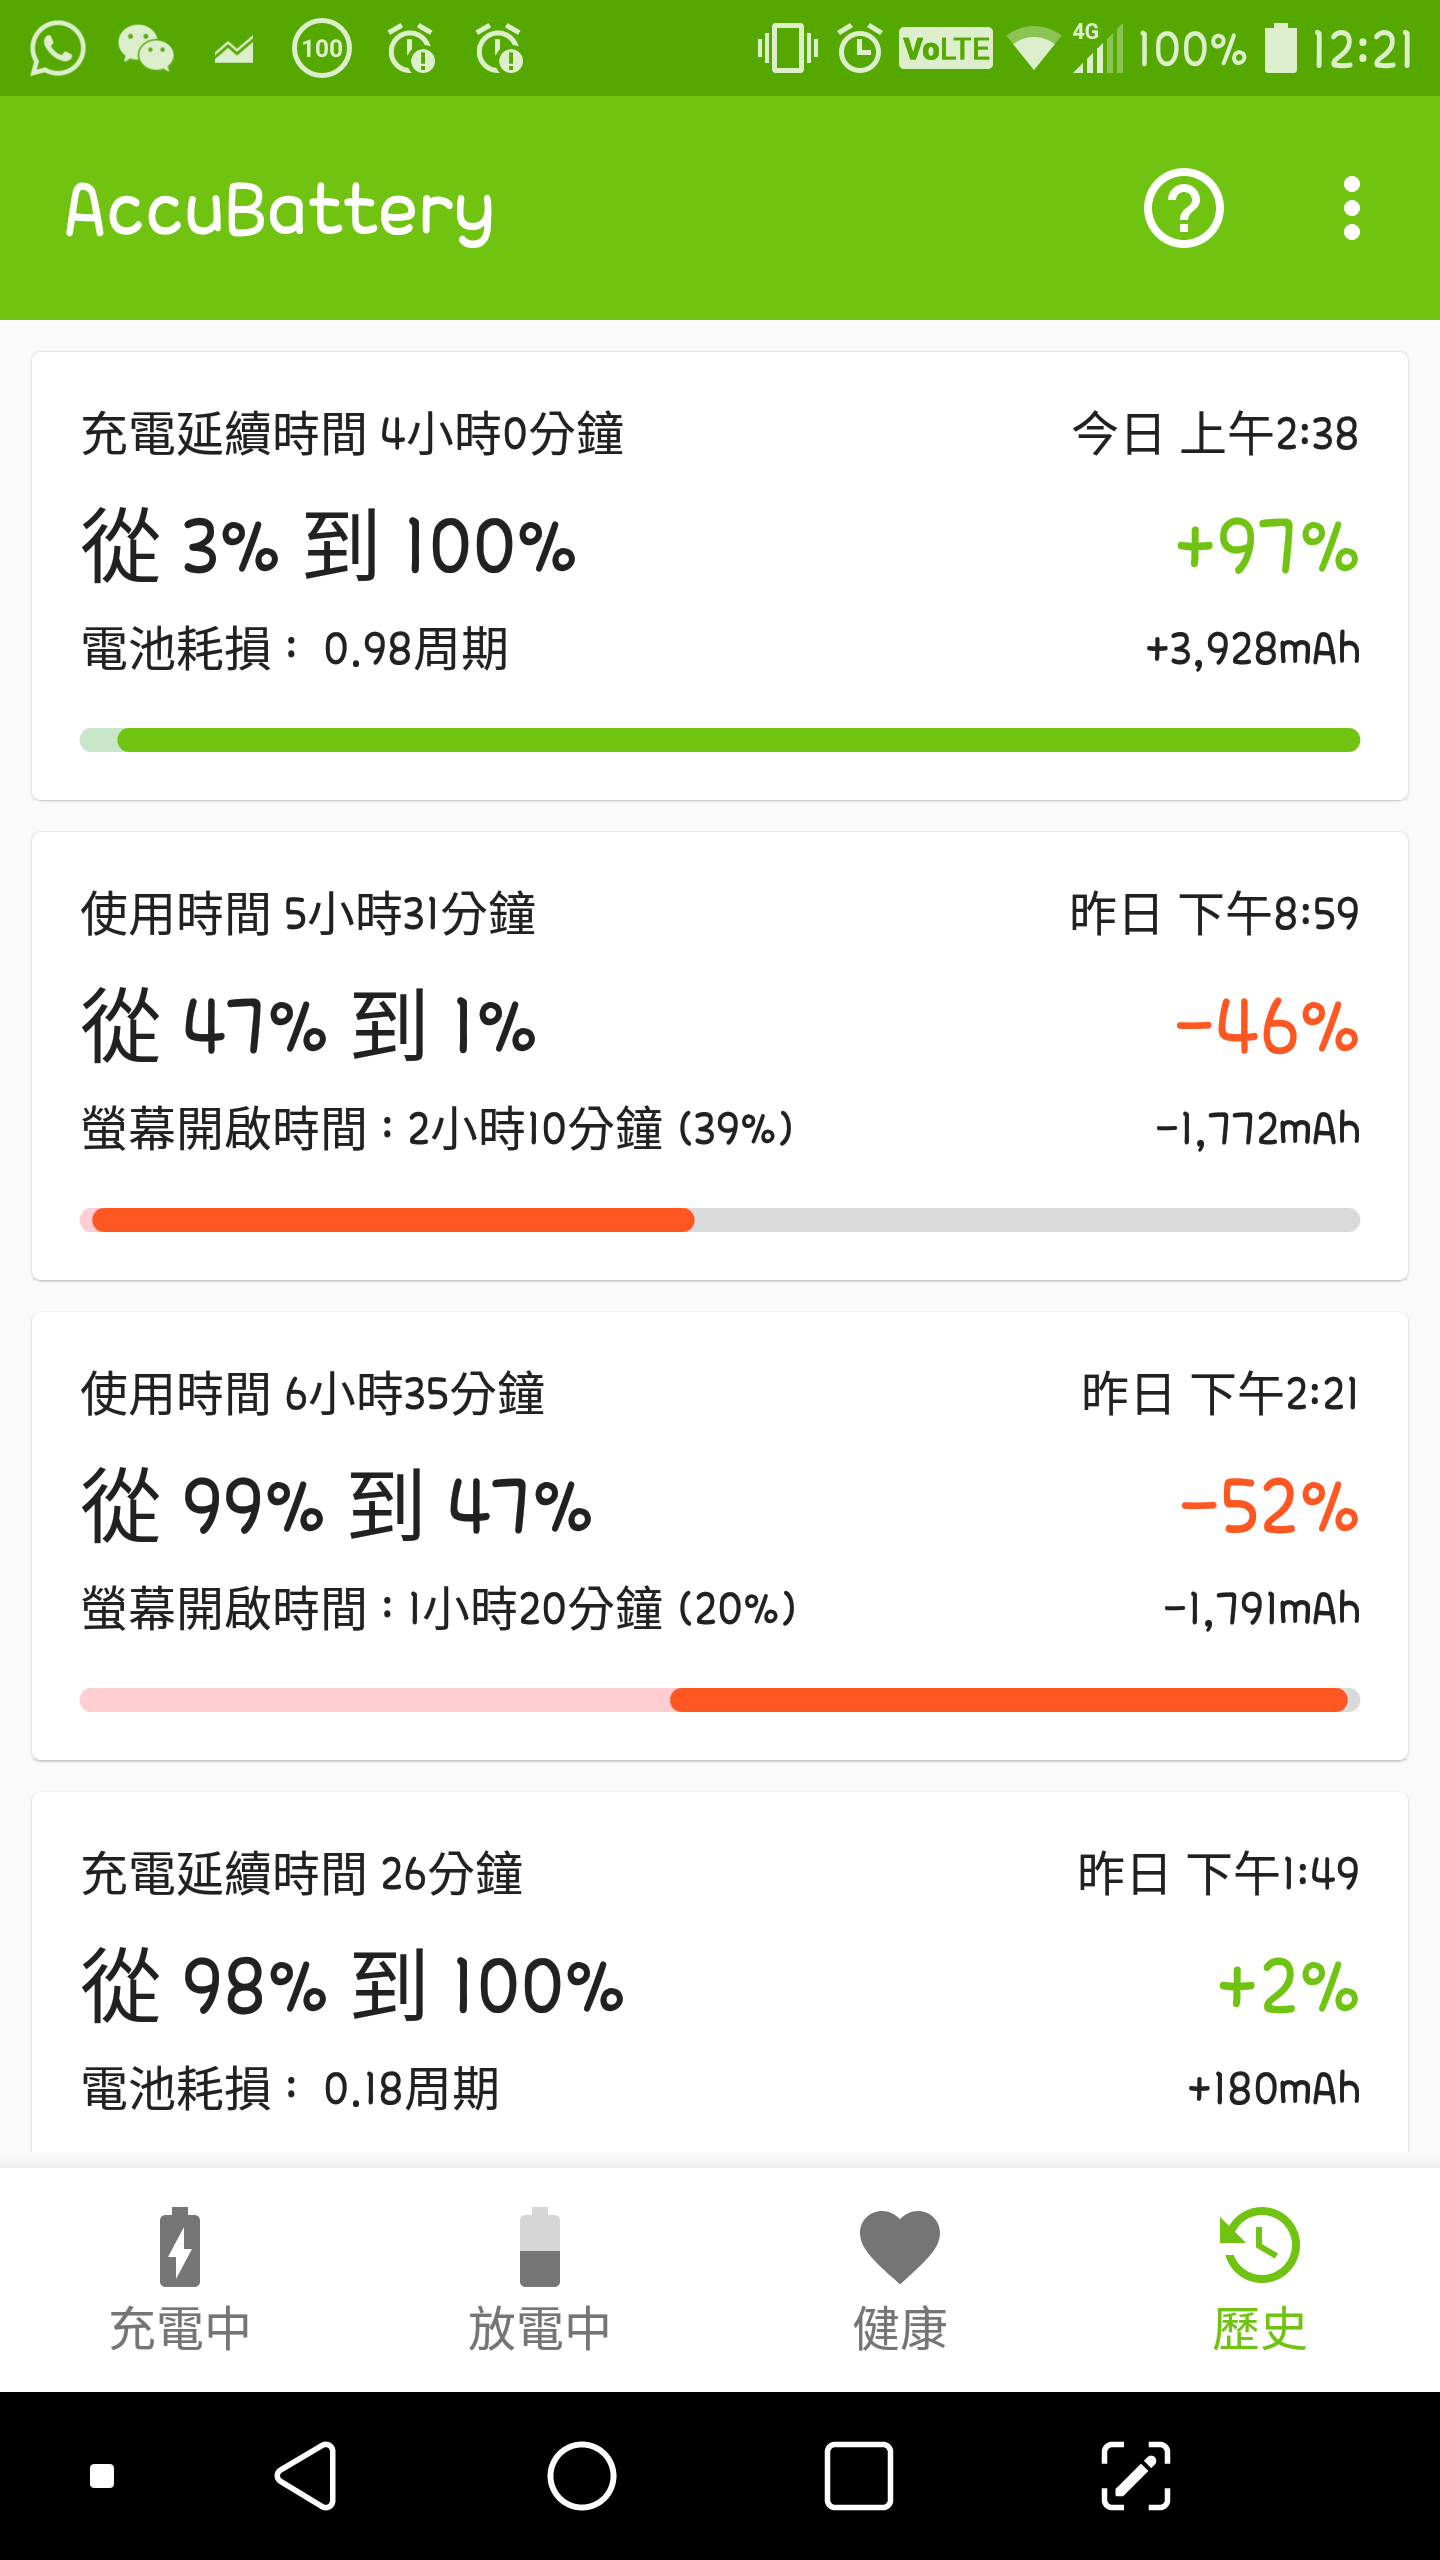1440x2560 pixels.
Task: Tap the WeChat notification icon
Action: click(x=145, y=48)
